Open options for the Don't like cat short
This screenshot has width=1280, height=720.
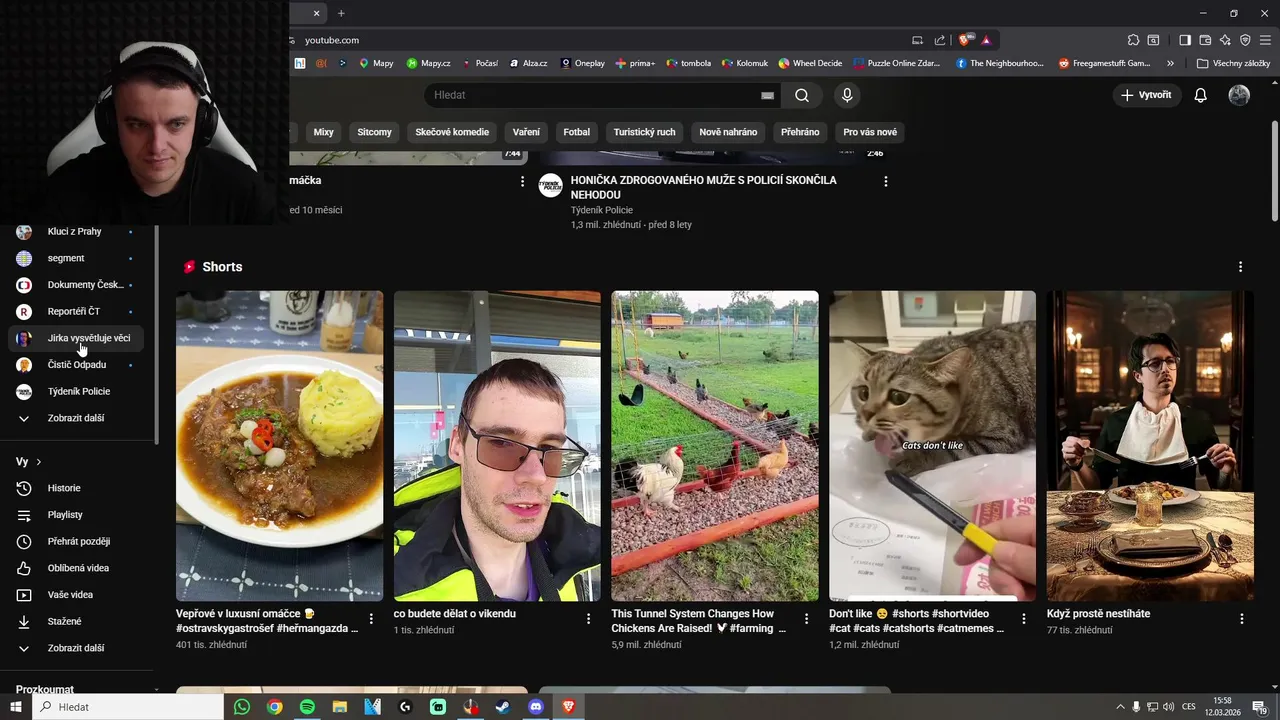pos(1023,619)
